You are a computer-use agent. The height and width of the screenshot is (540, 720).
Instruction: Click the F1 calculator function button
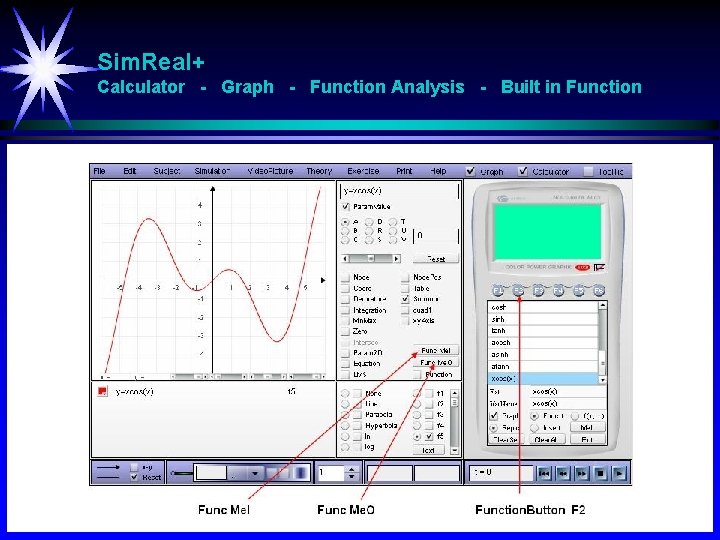tap(498, 291)
